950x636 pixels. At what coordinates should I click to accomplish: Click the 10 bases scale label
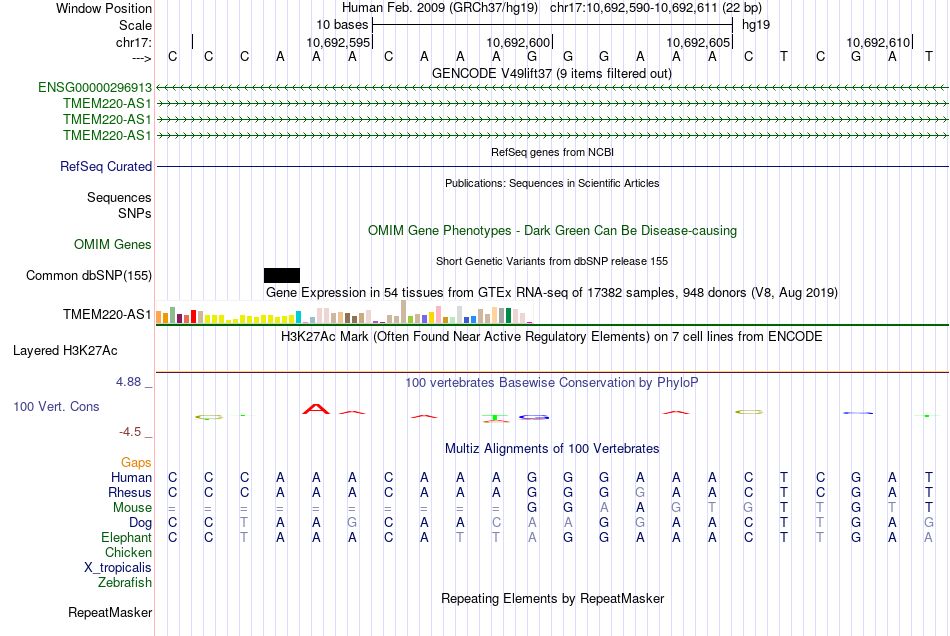tap(342, 25)
